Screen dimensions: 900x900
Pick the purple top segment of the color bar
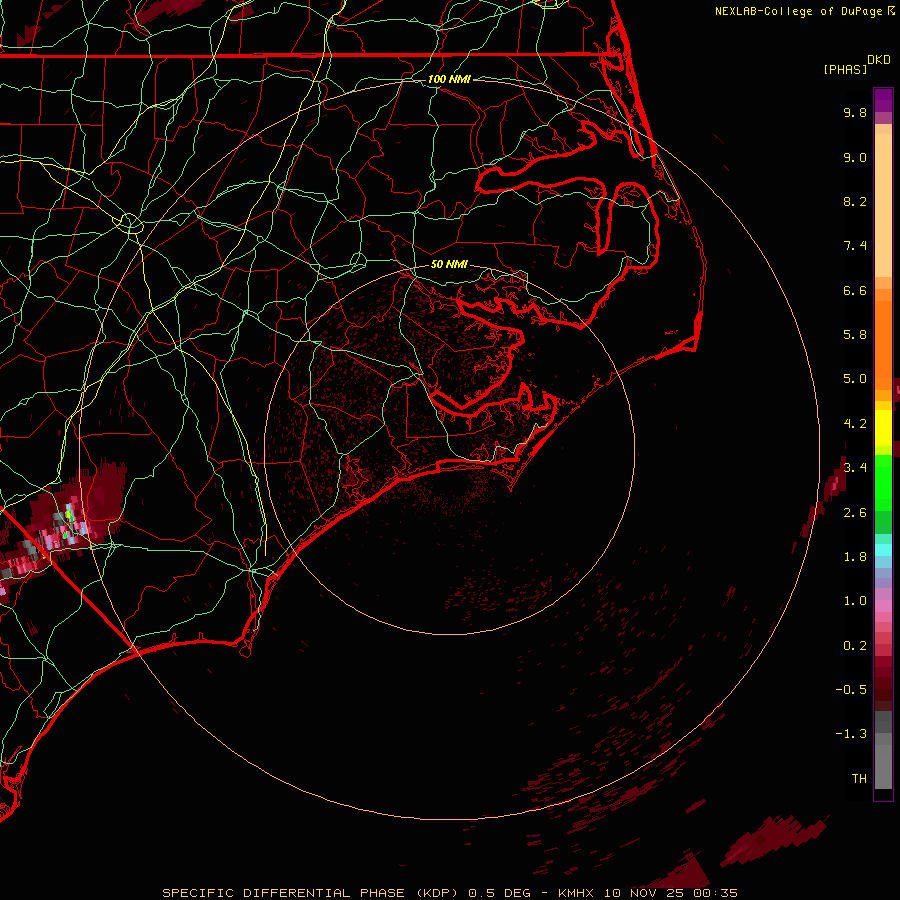pyautogui.click(x=883, y=100)
